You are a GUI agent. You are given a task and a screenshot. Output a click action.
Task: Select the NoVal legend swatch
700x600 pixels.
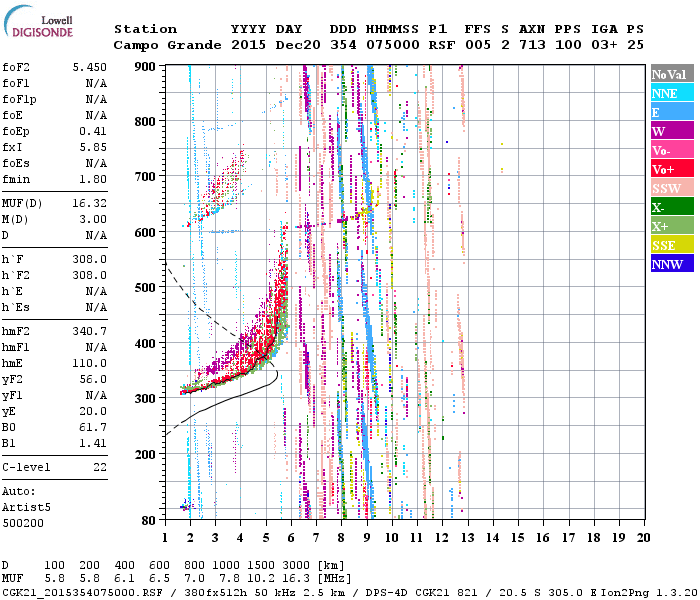[x=672, y=74]
